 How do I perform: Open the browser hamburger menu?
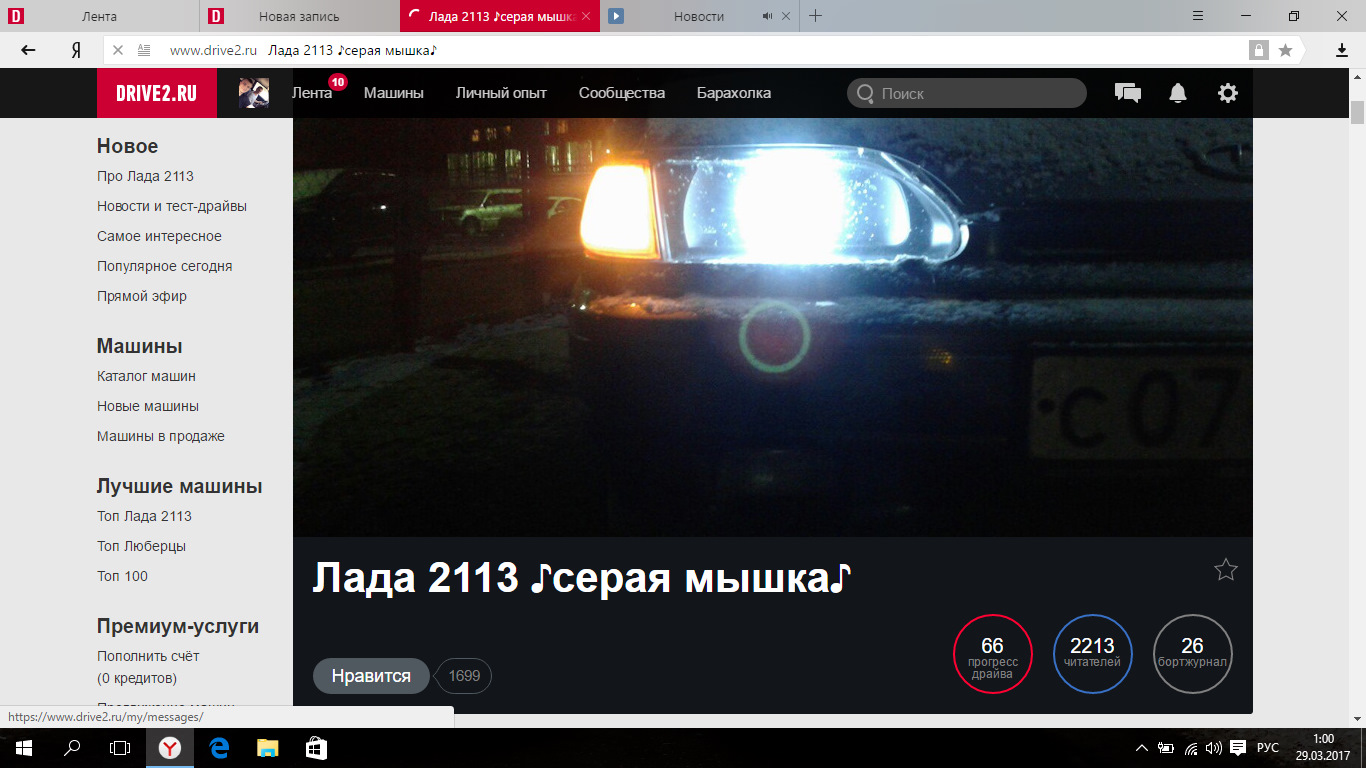tap(1197, 16)
